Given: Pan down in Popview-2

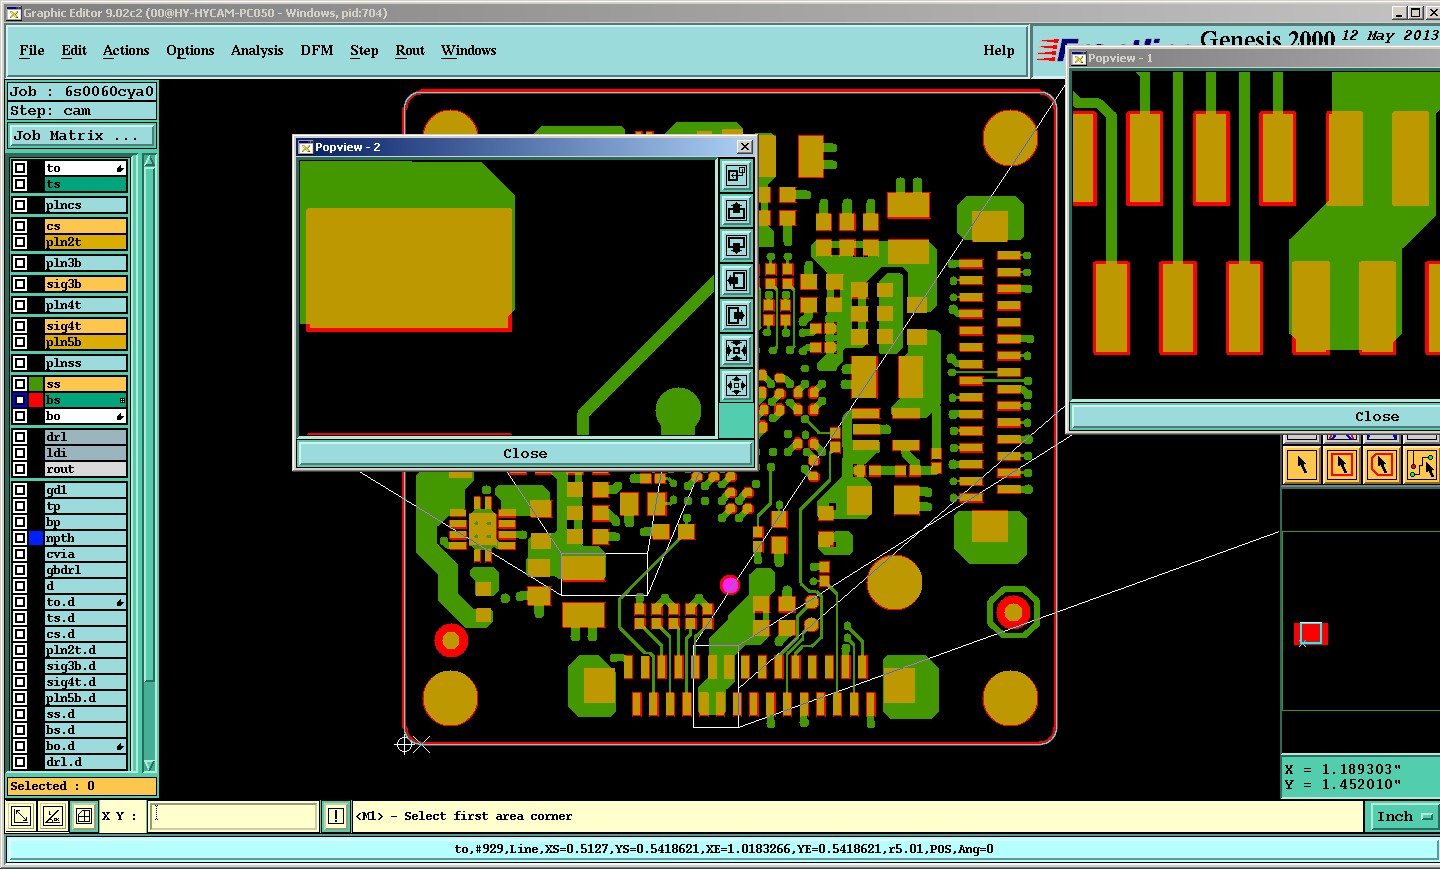Looking at the screenshot, I should point(736,246).
